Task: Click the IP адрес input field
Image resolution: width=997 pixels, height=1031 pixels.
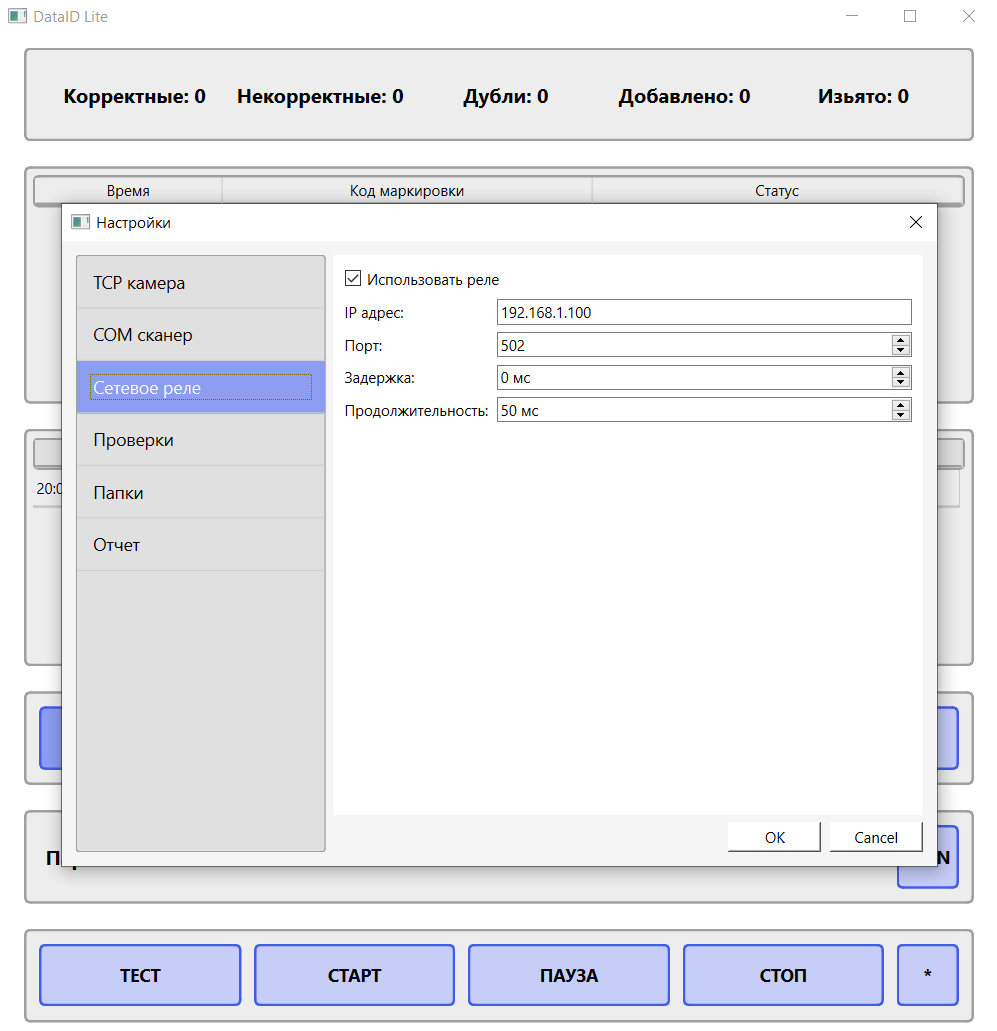Action: click(704, 312)
